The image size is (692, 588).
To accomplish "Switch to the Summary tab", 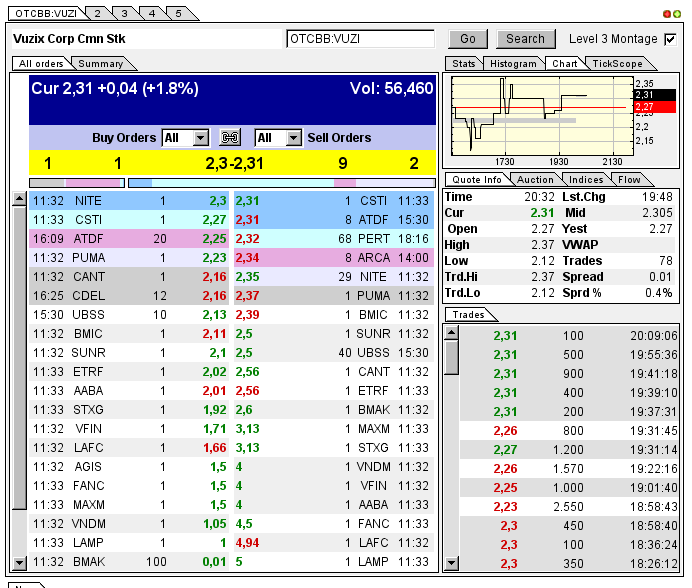I will [100, 63].
